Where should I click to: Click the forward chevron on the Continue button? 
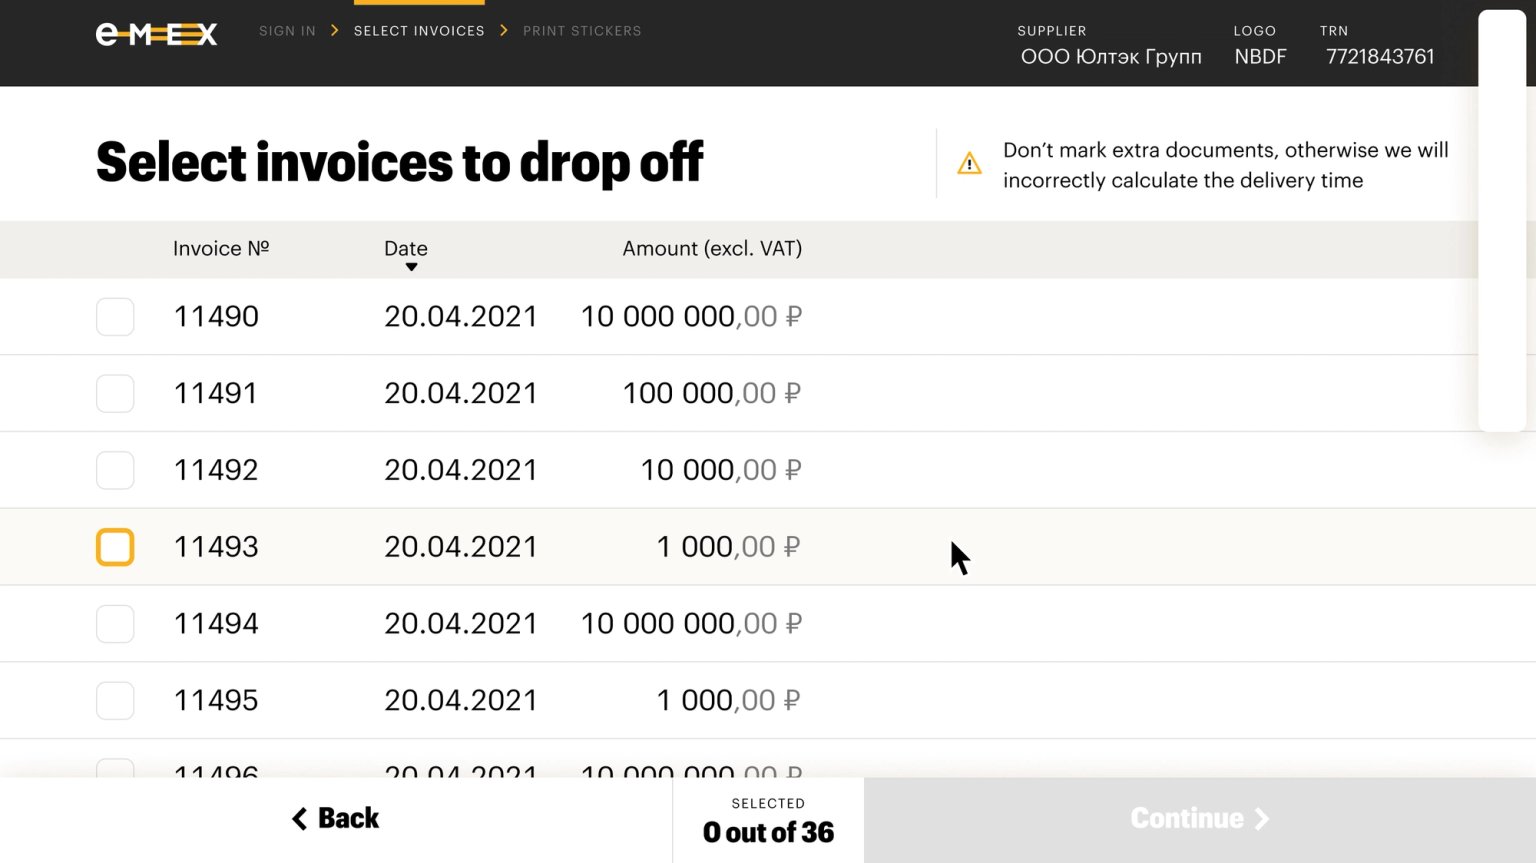coord(1260,818)
